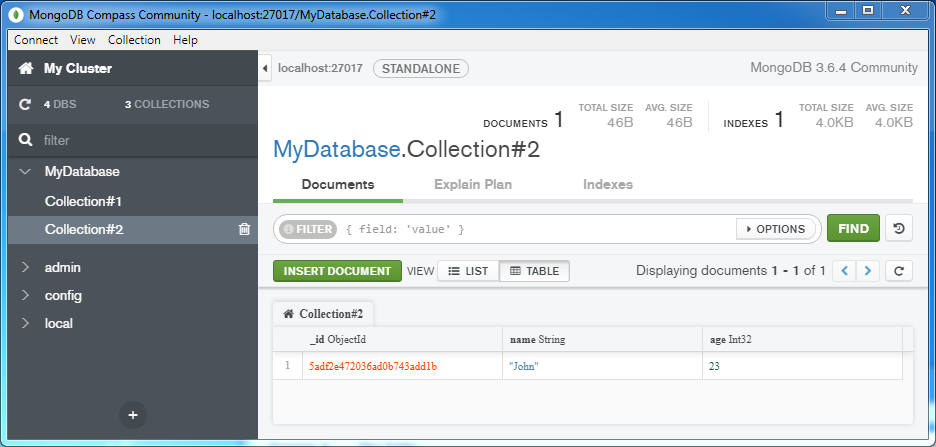Click the localhost:27017 host label
Viewport: 936px width, 447px height.
coord(321,69)
